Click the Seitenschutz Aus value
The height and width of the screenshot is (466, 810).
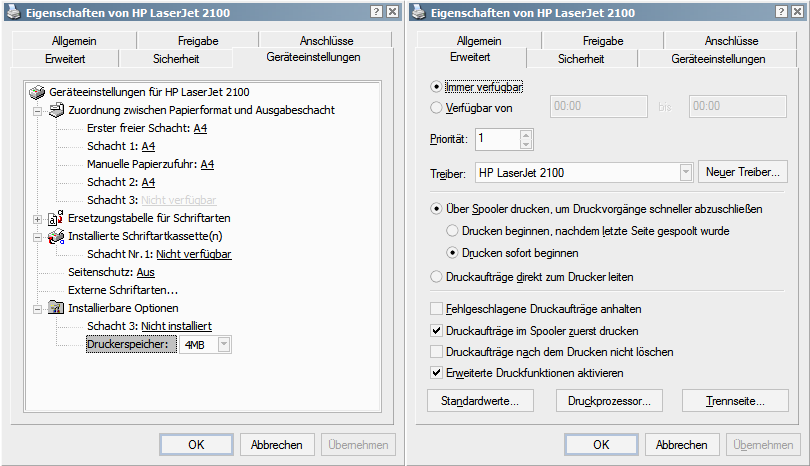(x=146, y=272)
